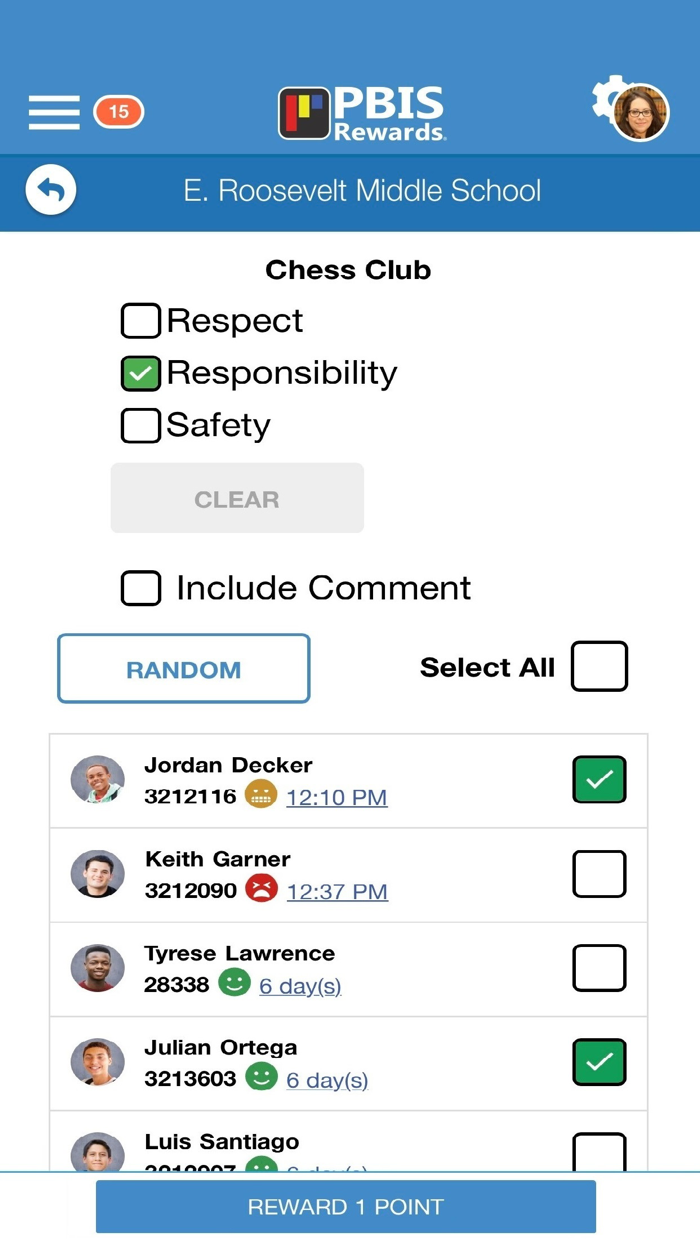Open the hamburger menu
Viewport: 700px width, 1244px height.
54,112
